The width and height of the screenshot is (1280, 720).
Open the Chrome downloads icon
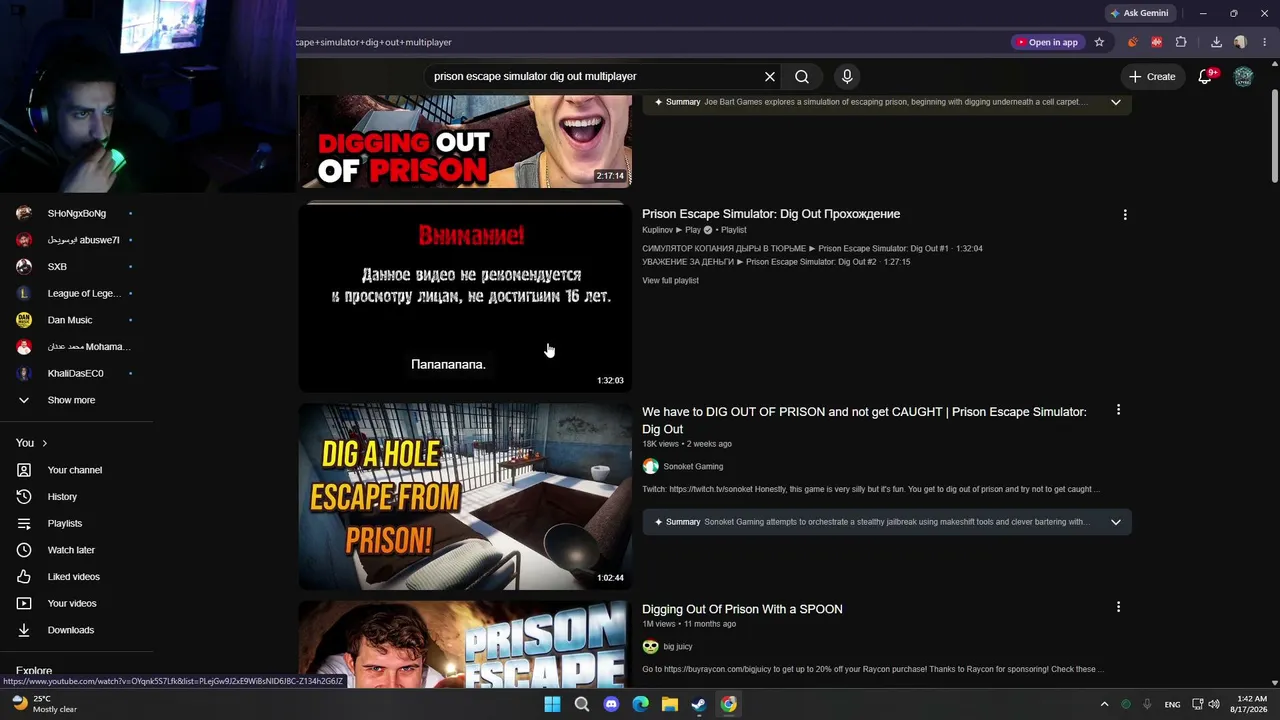tap(1216, 42)
